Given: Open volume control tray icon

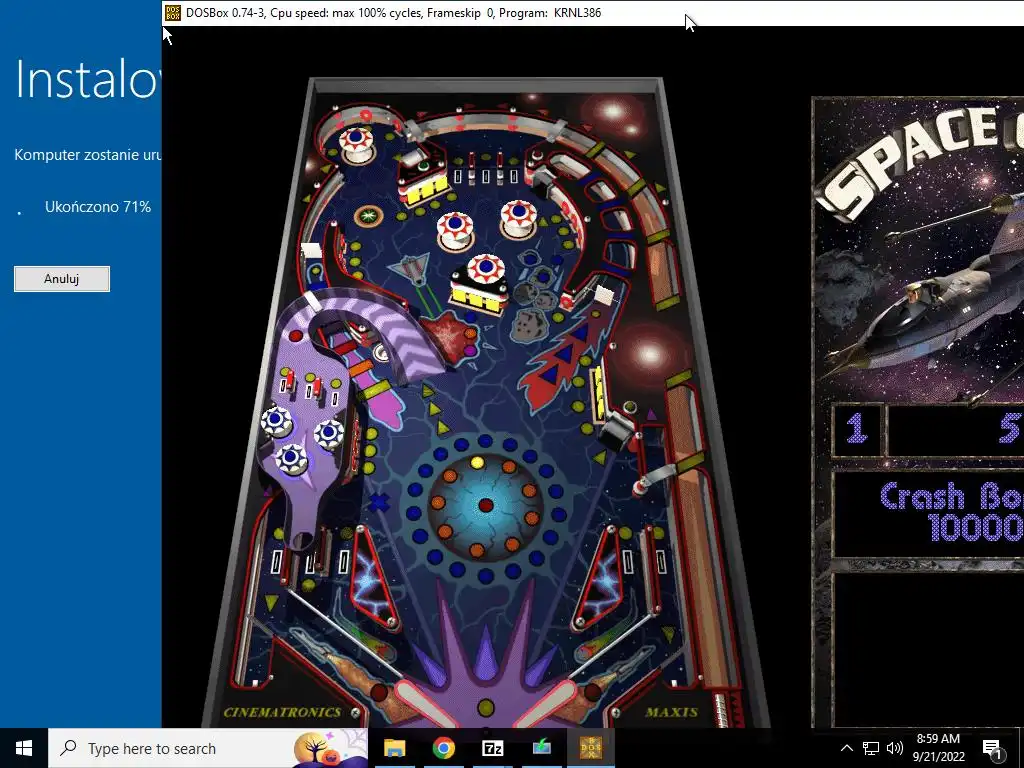Looking at the screenshot, I should click(895, 748).
